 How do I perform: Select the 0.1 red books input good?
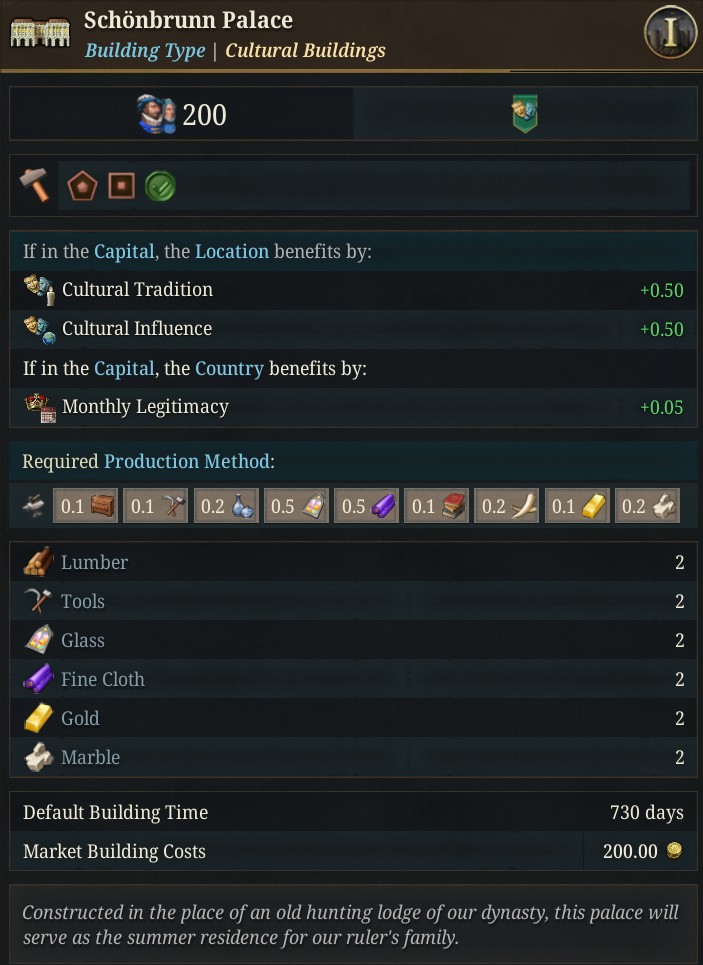coord(436,506)
